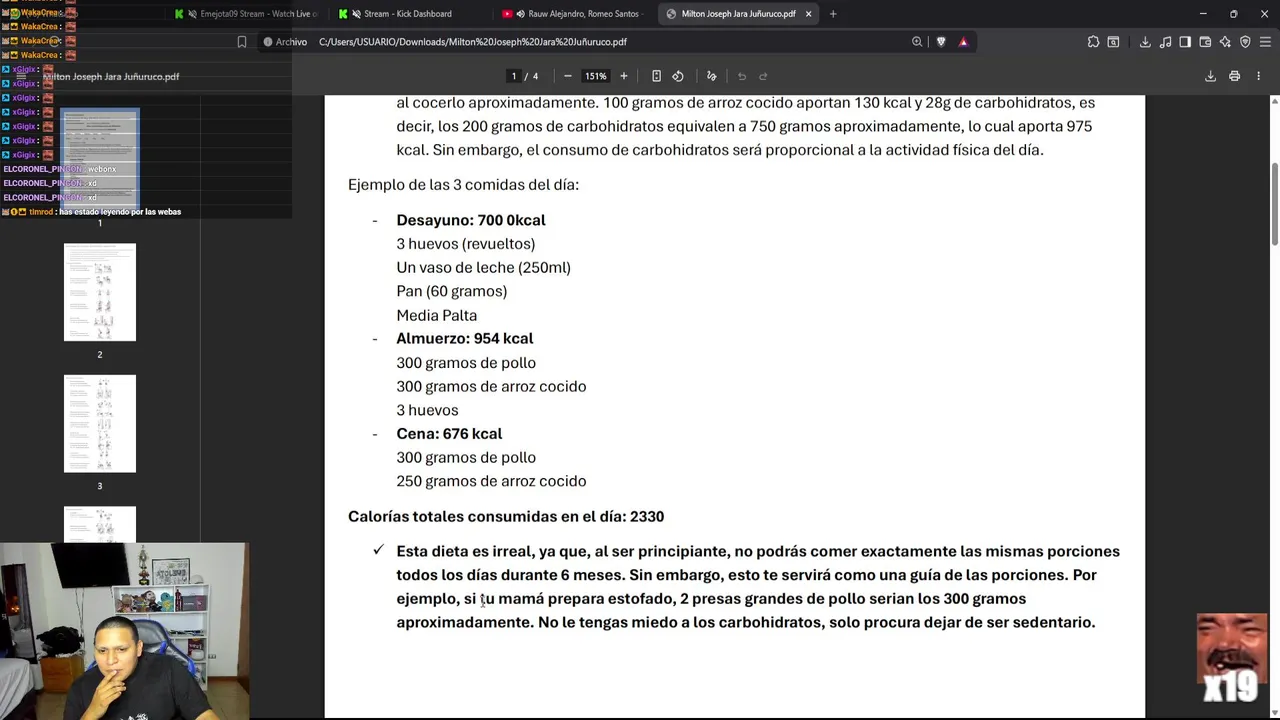Open the media control music note icon
This screenshot has width=1280, height=720.
[1165, 42]
